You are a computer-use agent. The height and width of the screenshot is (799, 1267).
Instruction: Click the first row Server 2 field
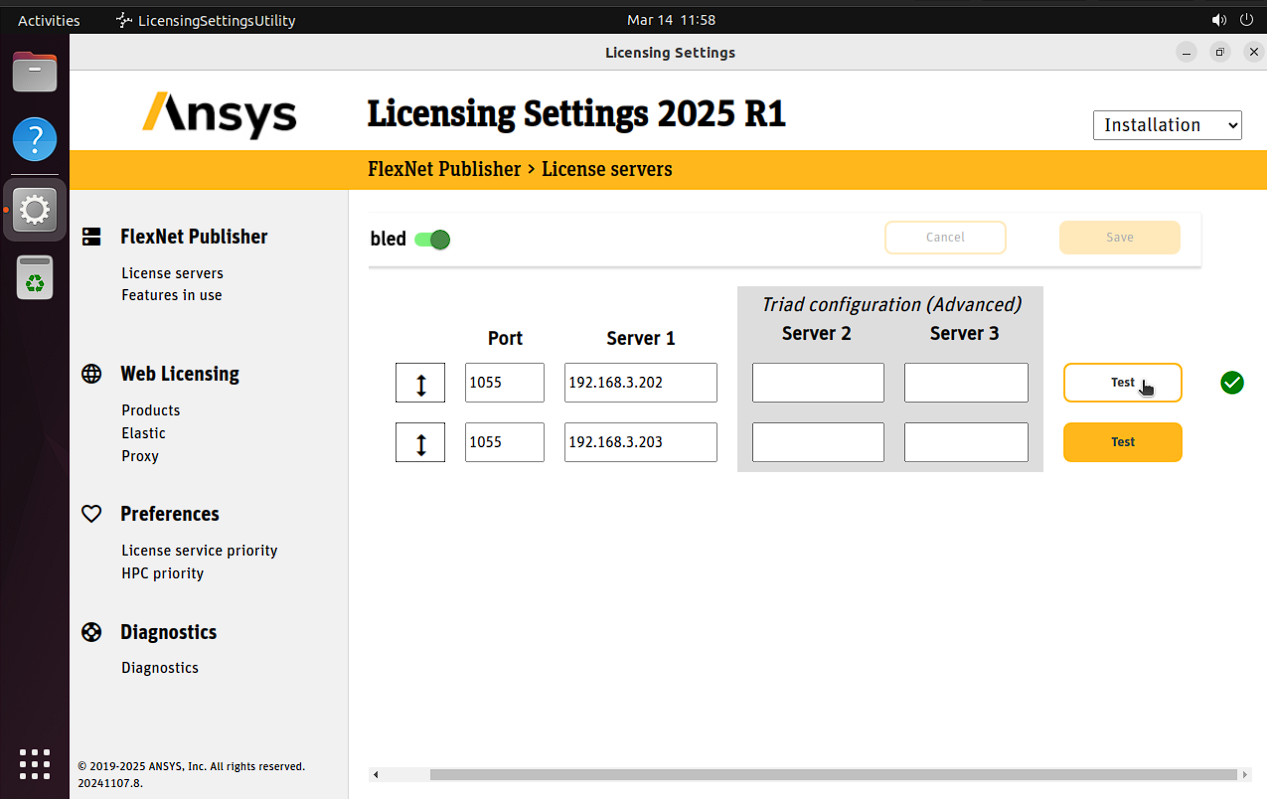click(817, 383)
